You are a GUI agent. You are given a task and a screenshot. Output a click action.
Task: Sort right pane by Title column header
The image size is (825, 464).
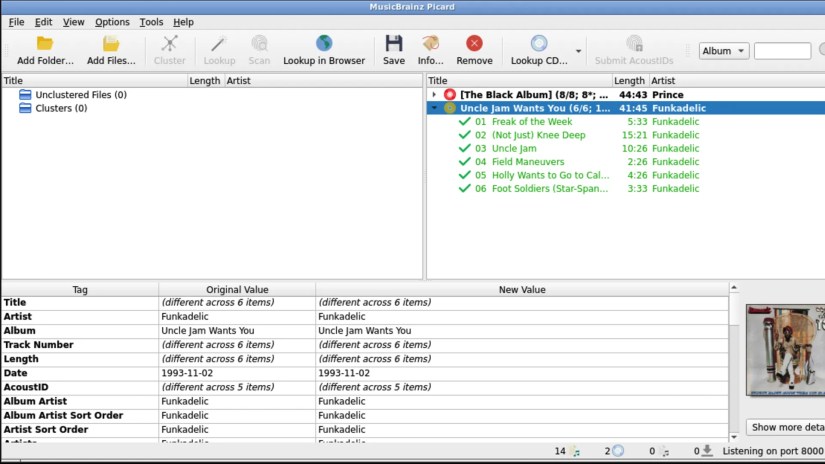tap(519, 80)
